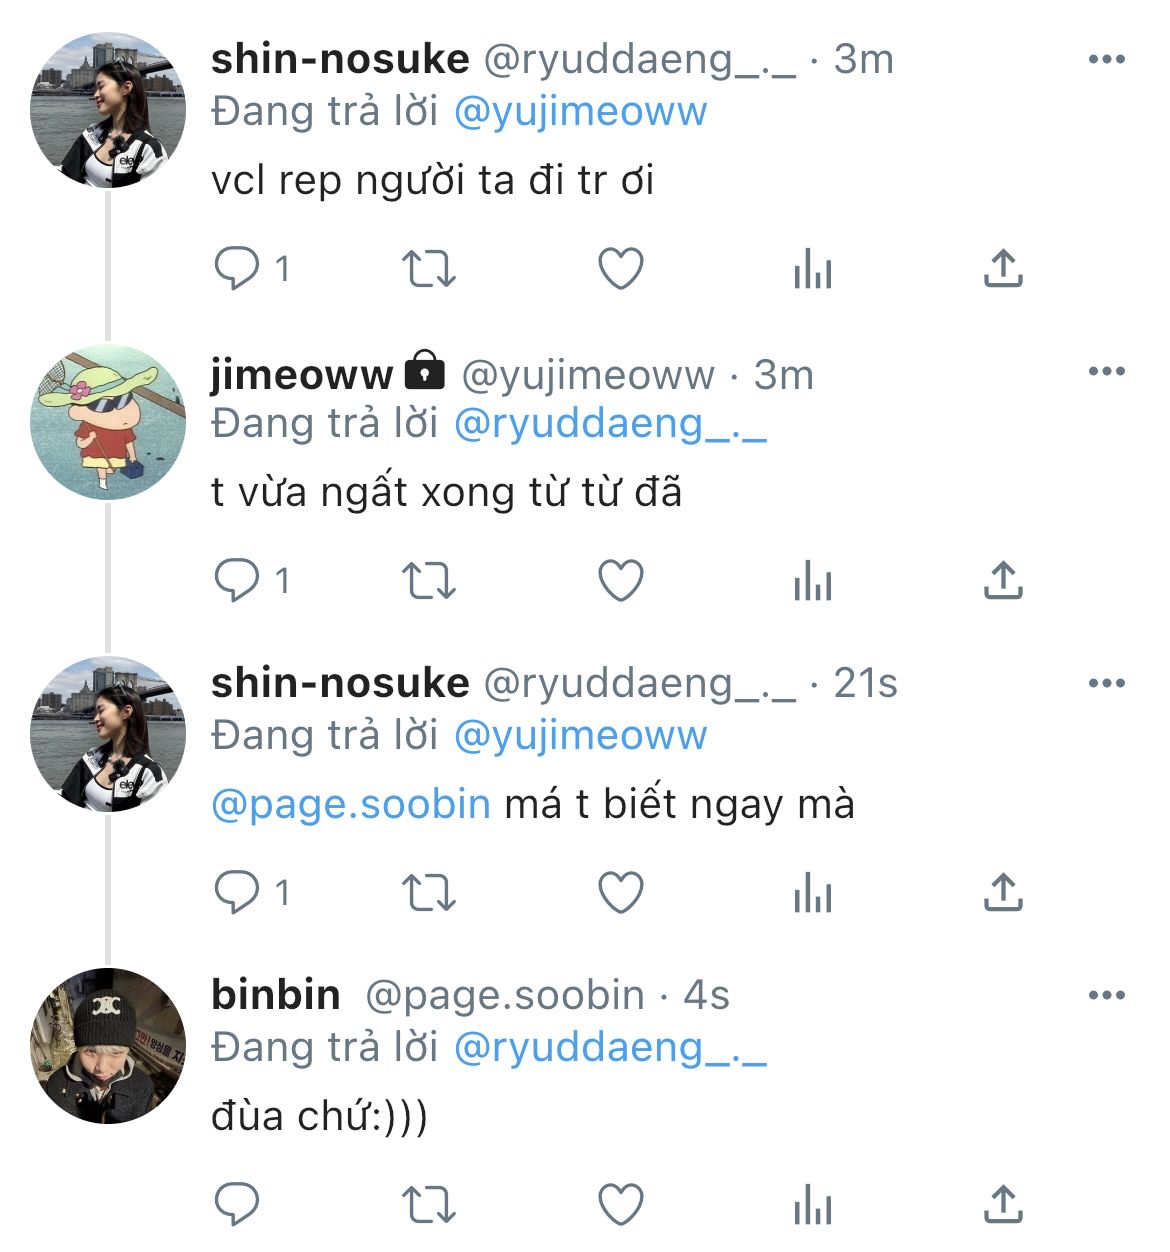Share binbin's "đùa chứ:)))" tweet

tap(1003, 1205)
